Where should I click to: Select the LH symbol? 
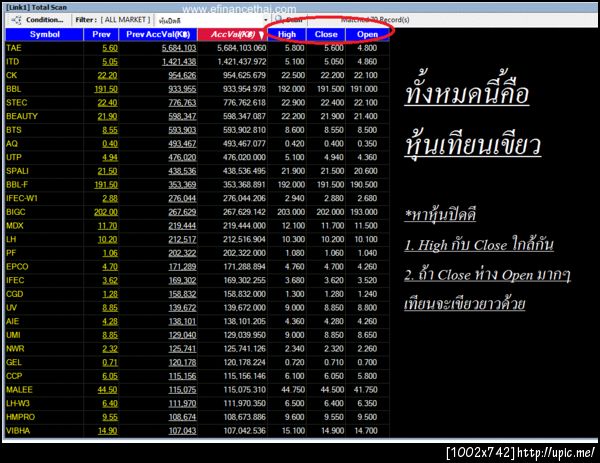tap(11, 240)
